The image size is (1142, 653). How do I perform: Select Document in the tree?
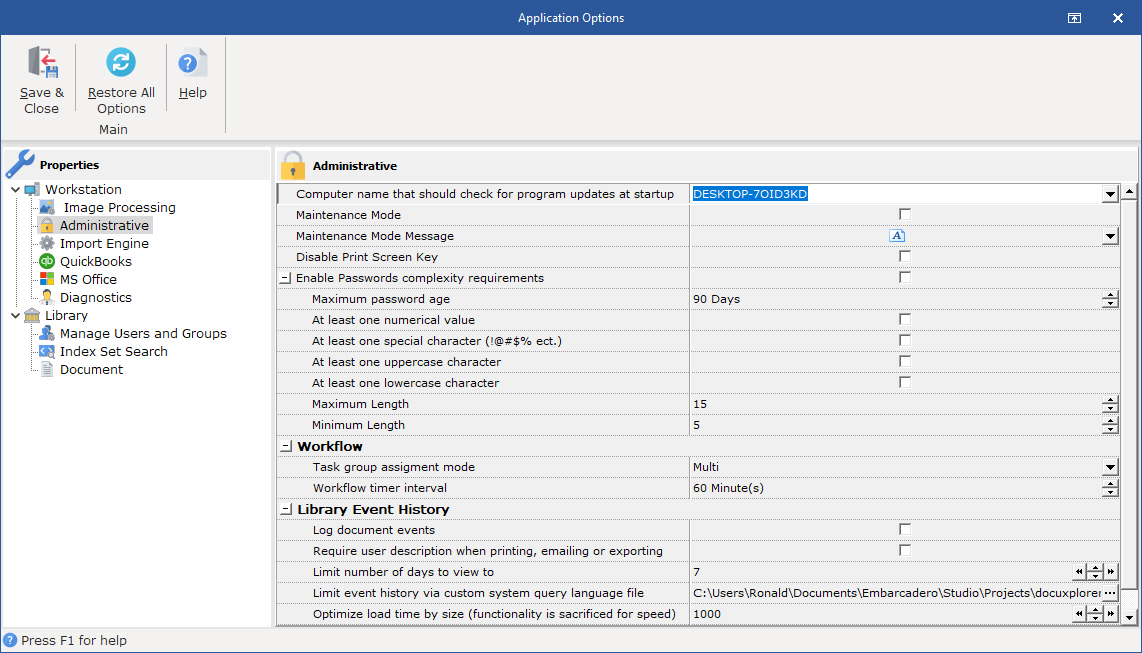point(91,370)
